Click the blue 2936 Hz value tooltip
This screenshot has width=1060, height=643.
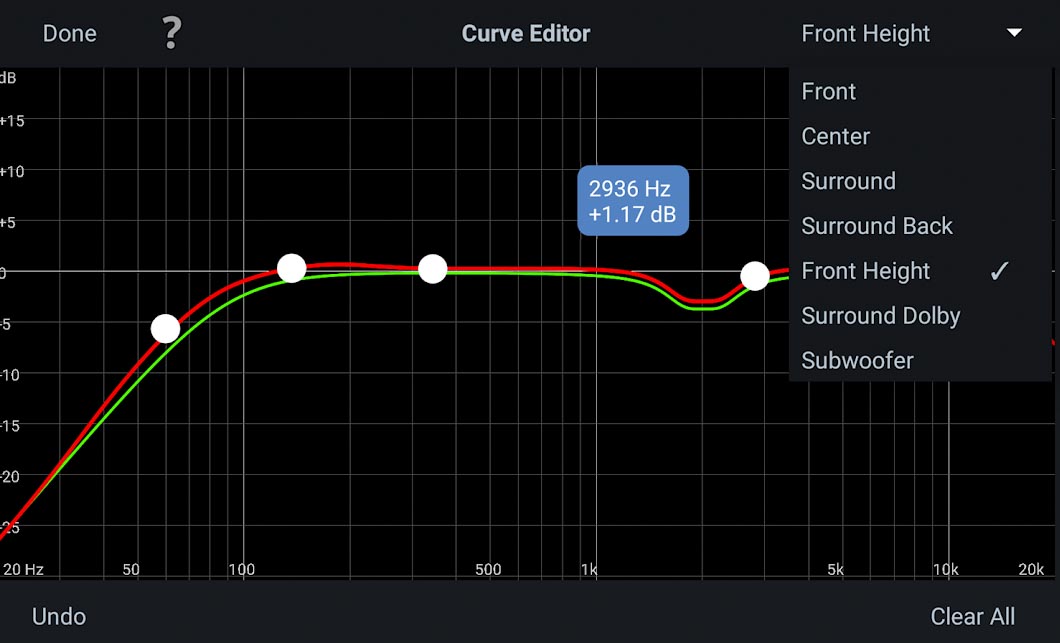[633, 200]
